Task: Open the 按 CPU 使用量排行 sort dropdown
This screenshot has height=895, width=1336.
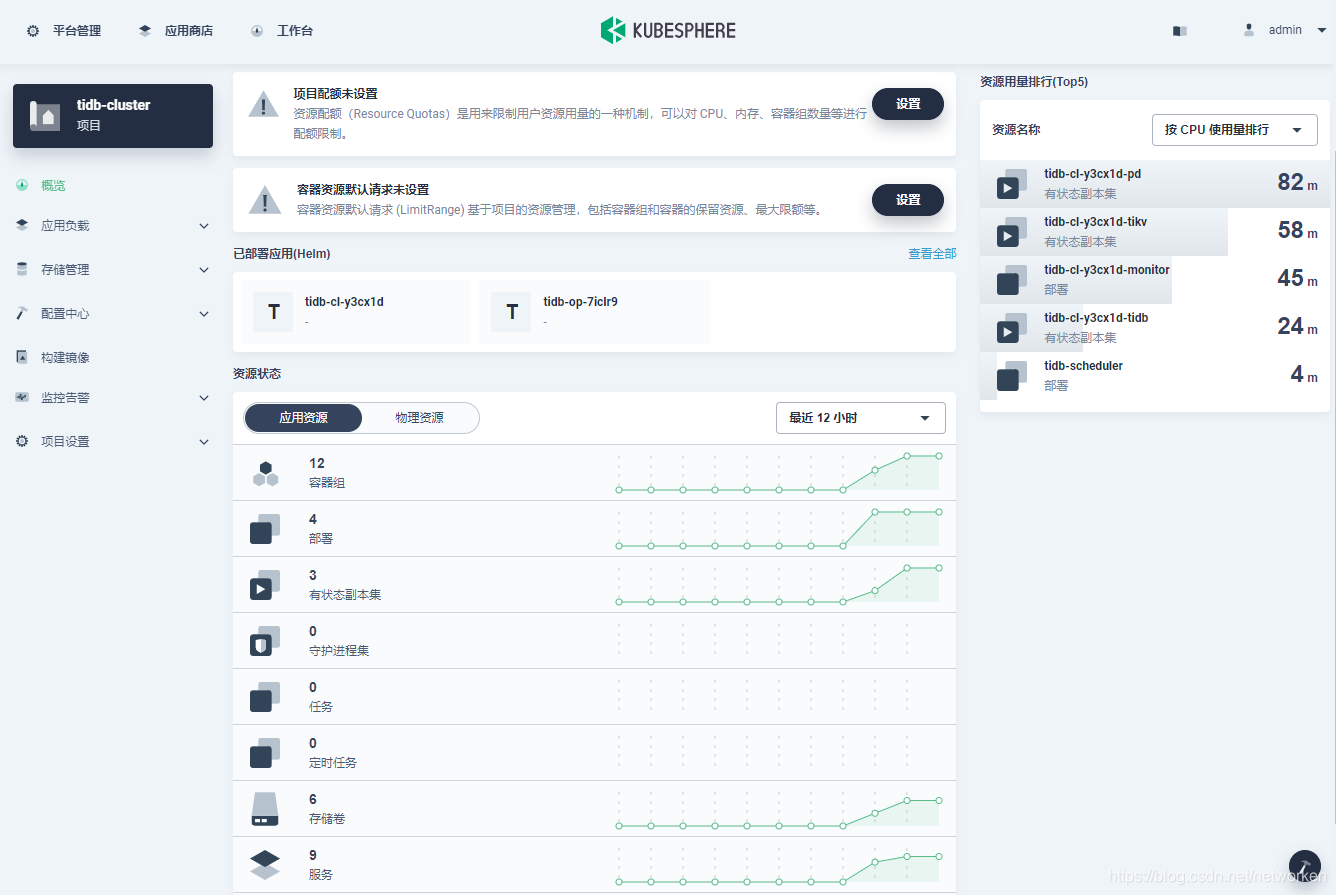Action: 1234,130
